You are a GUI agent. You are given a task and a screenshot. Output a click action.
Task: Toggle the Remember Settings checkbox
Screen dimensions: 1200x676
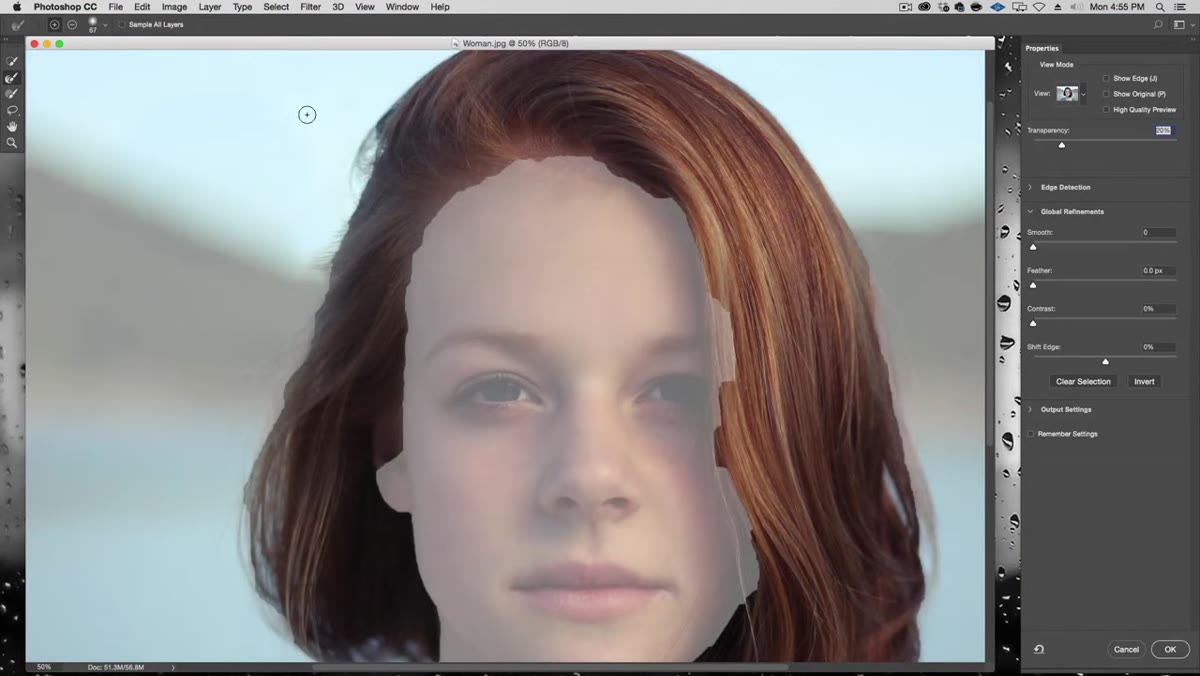click(1031, 434)
